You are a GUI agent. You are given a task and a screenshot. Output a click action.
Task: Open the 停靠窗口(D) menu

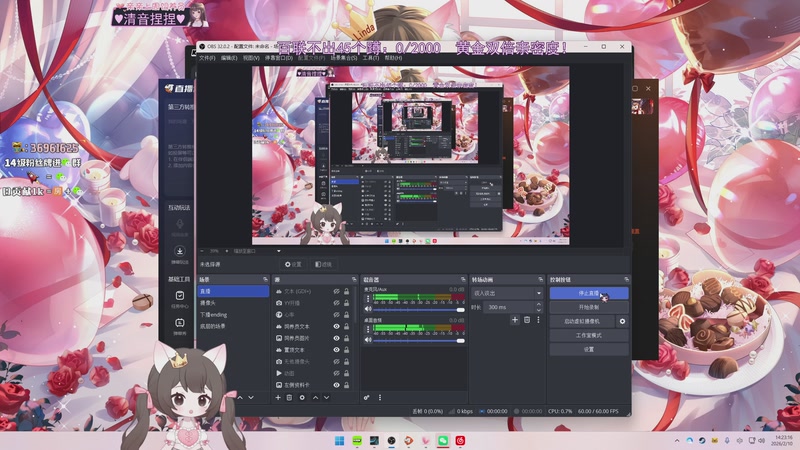[x=279, y=58]
